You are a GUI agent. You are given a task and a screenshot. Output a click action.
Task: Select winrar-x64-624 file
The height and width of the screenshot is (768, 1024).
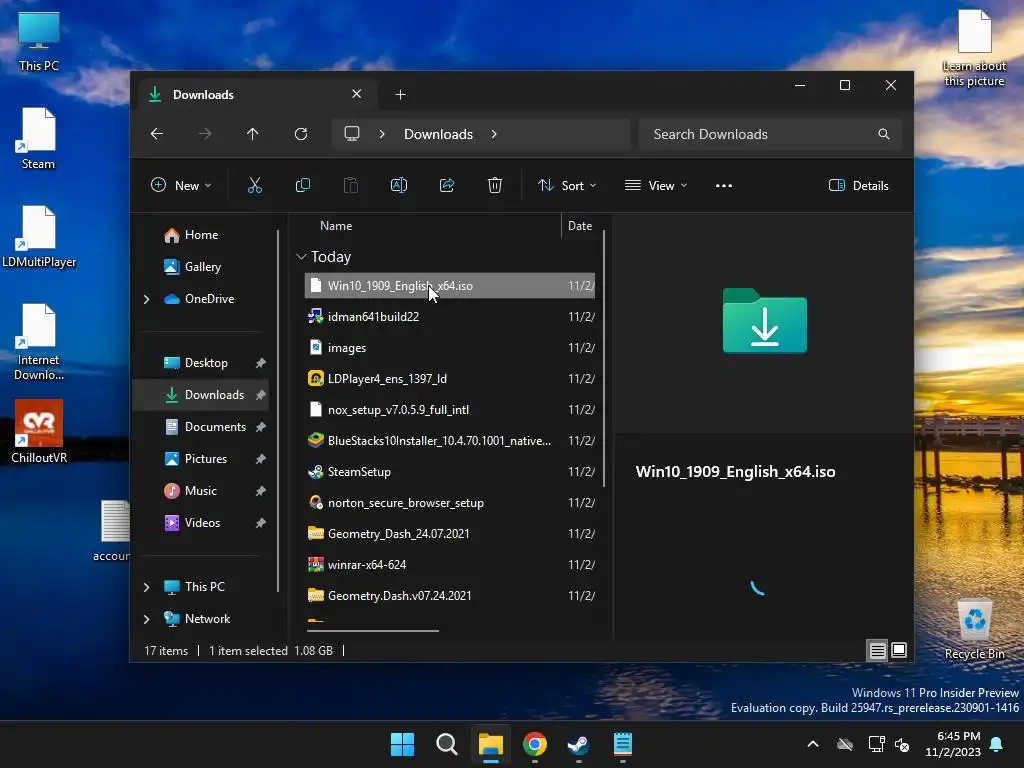(x=450, y=565)
